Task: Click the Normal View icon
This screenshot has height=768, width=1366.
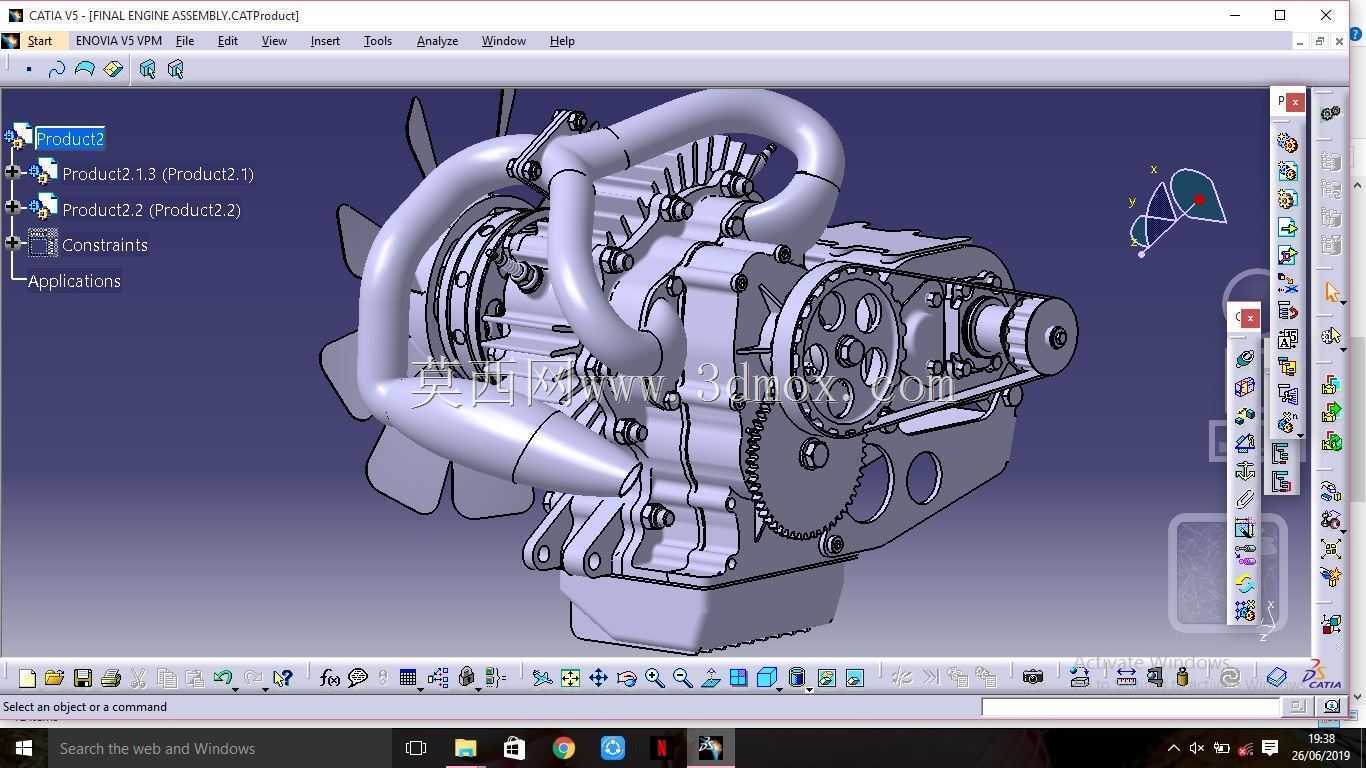Action: (711, 678)
